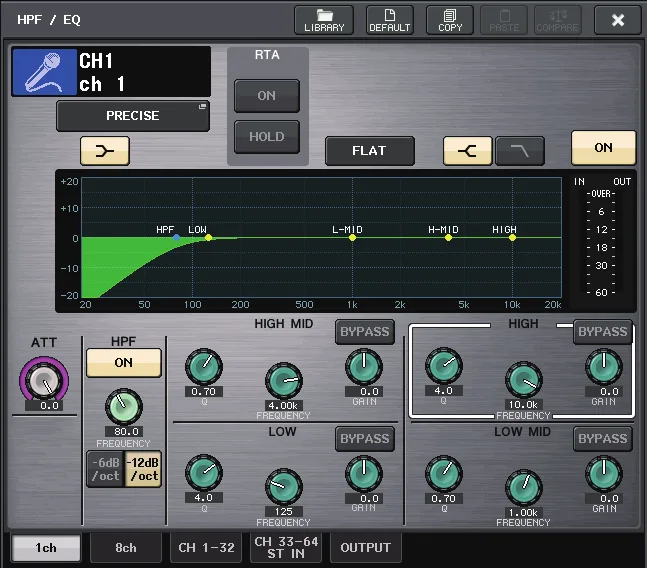The width and height of the screenshot is (647, 568).
Task: Open the EQ Library
Action: 324,20
